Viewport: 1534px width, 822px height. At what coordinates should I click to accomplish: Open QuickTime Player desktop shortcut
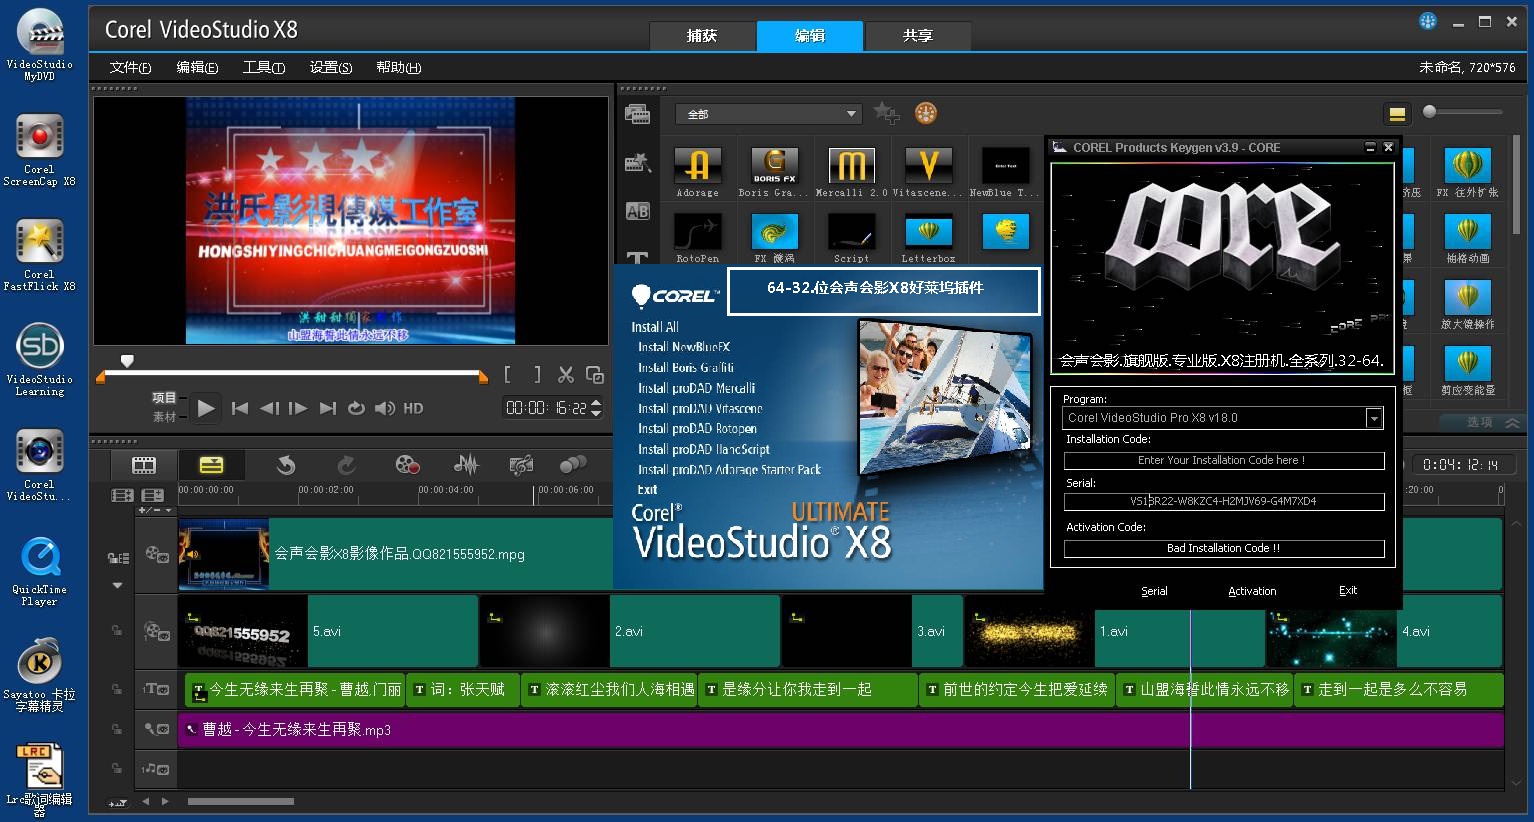tap(39, 571)
